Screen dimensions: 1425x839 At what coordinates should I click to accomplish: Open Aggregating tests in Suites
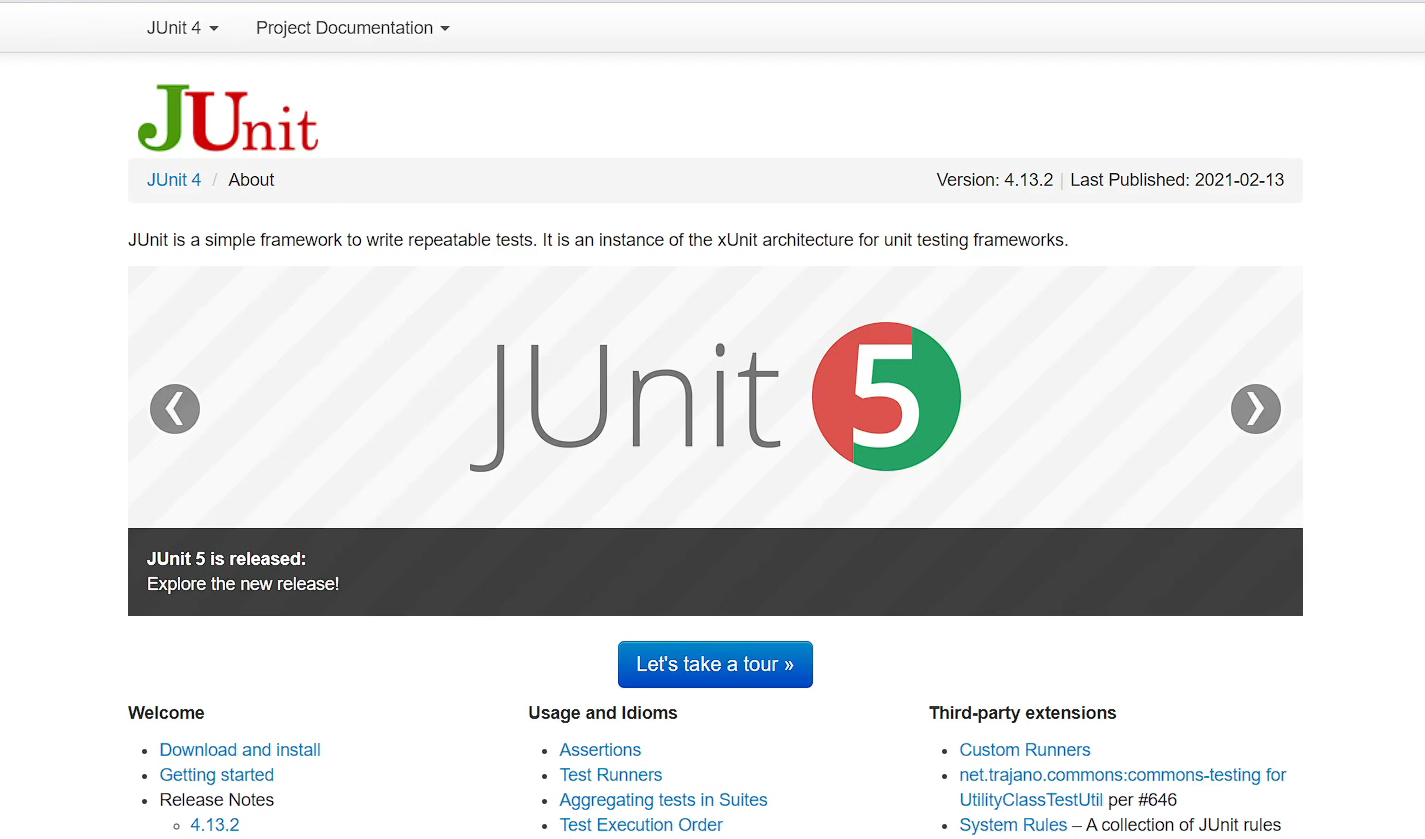[663, 800]
